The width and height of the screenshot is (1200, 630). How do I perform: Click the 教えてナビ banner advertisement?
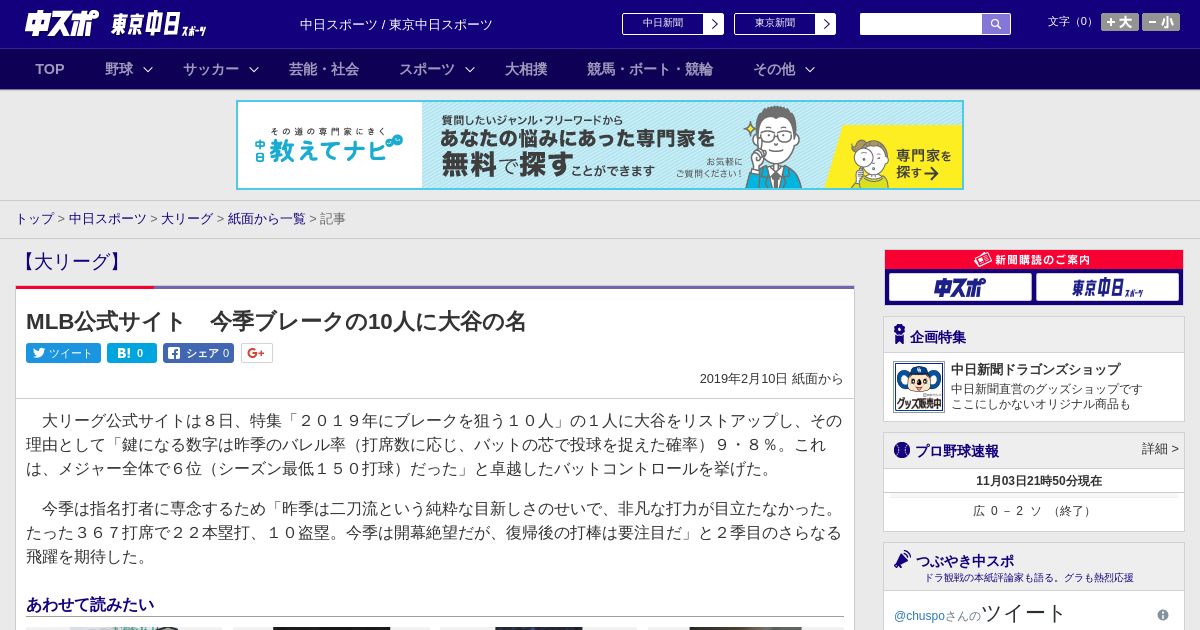pos(600,145)
